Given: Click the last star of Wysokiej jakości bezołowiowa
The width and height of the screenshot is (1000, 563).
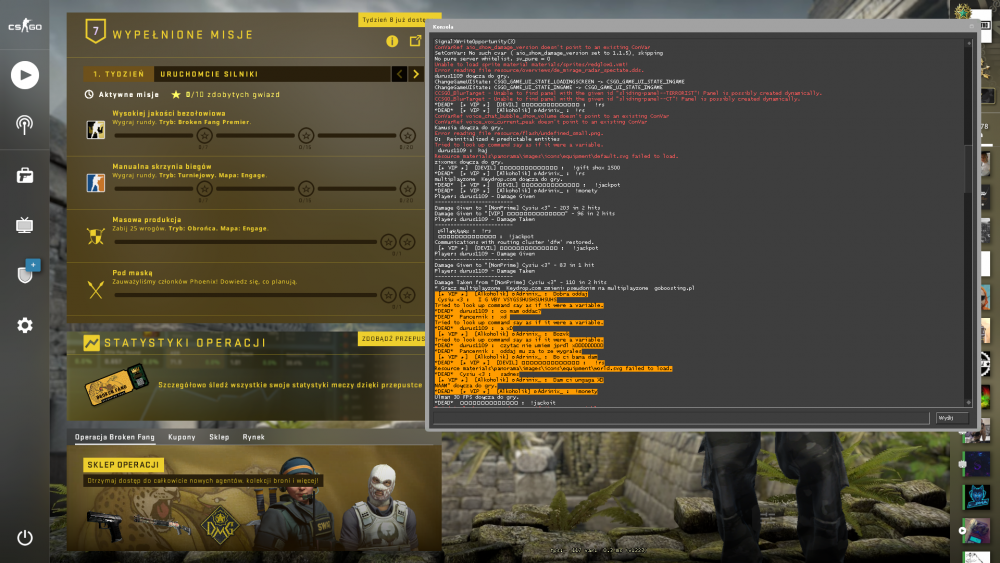Looking at the screenshot, I should (x=408, y=135).
